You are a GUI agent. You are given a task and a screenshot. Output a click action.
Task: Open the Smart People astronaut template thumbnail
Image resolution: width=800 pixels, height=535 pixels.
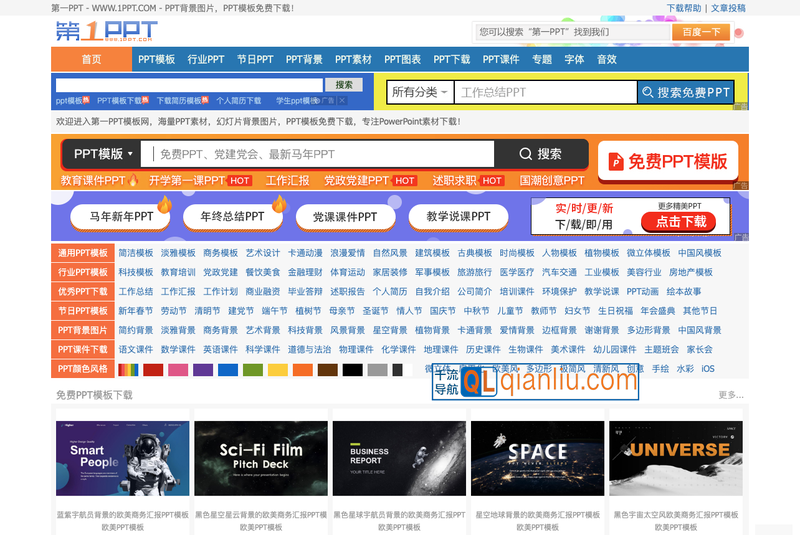(122, 458)
